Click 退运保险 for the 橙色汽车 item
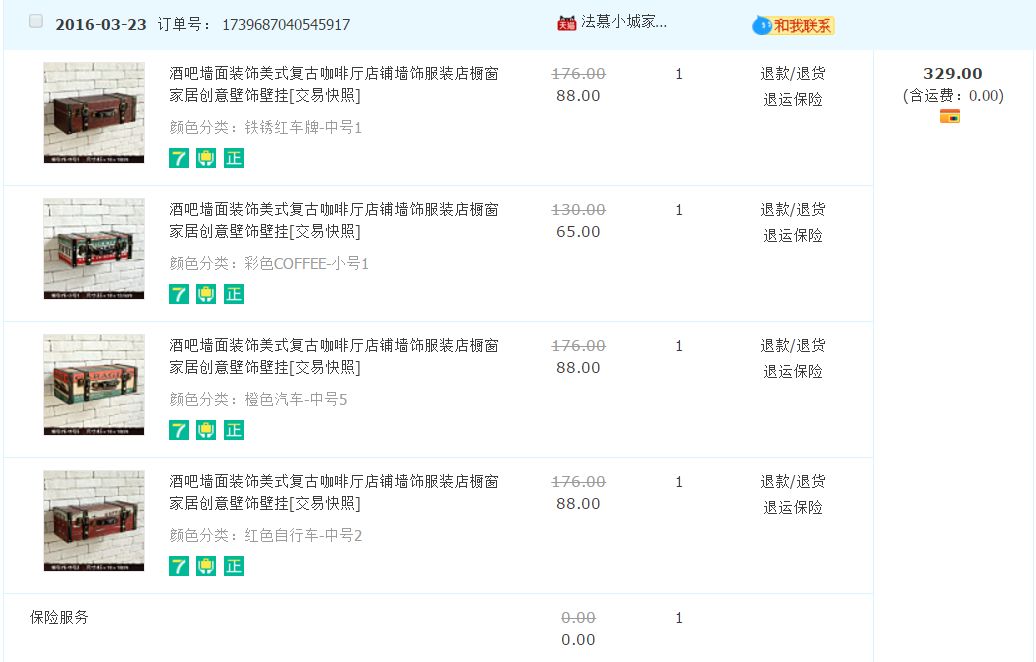The image size is (1036, 662). (792, 371)
